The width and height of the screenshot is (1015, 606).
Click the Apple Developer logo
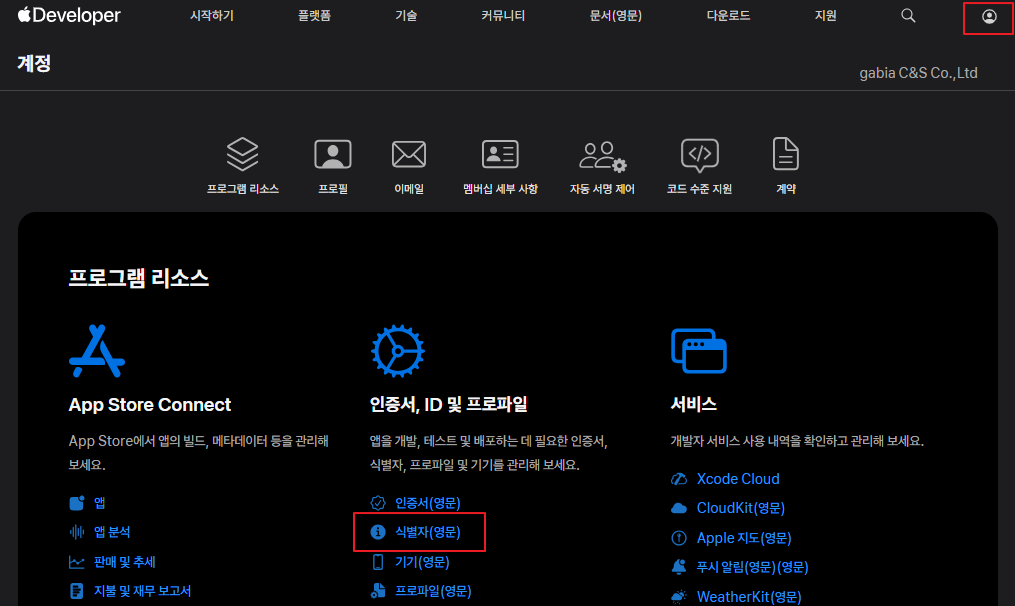(69, 16)
